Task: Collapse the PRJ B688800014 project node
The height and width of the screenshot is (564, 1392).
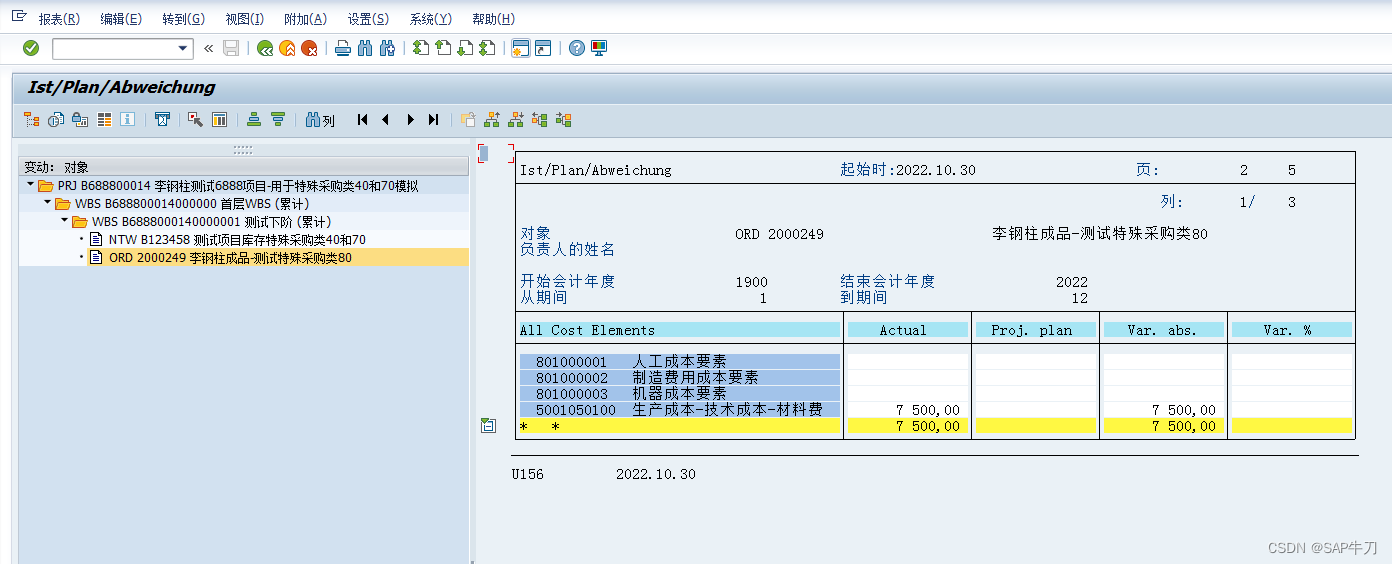Action: 31,186
